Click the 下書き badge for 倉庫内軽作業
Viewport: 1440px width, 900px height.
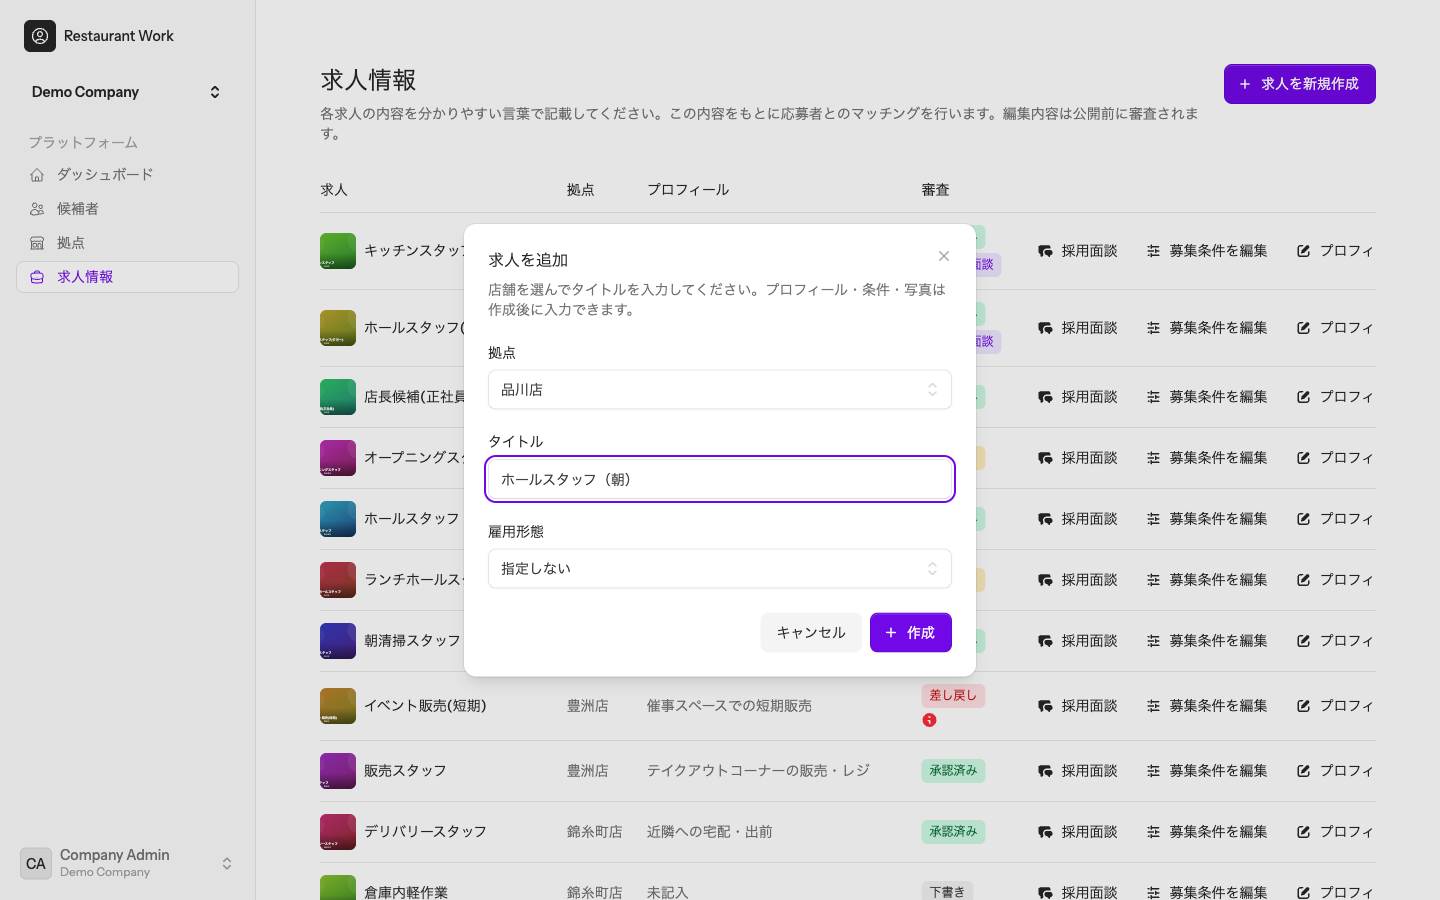(x=947, y=891)
